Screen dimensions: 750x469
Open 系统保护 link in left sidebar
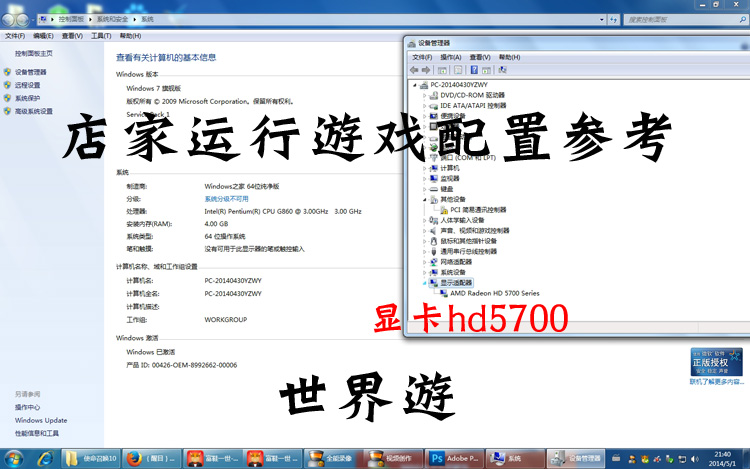27,98
